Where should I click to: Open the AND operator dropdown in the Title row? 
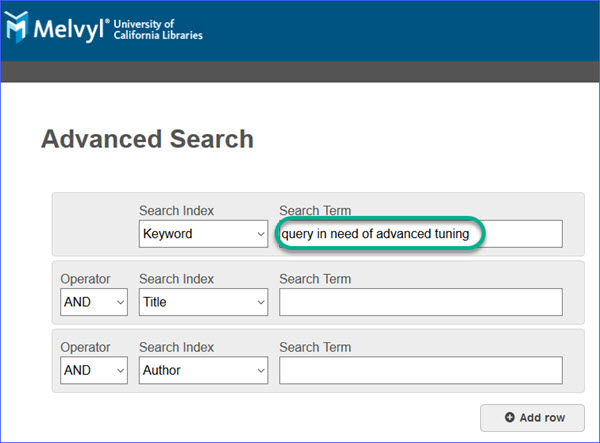94,302
